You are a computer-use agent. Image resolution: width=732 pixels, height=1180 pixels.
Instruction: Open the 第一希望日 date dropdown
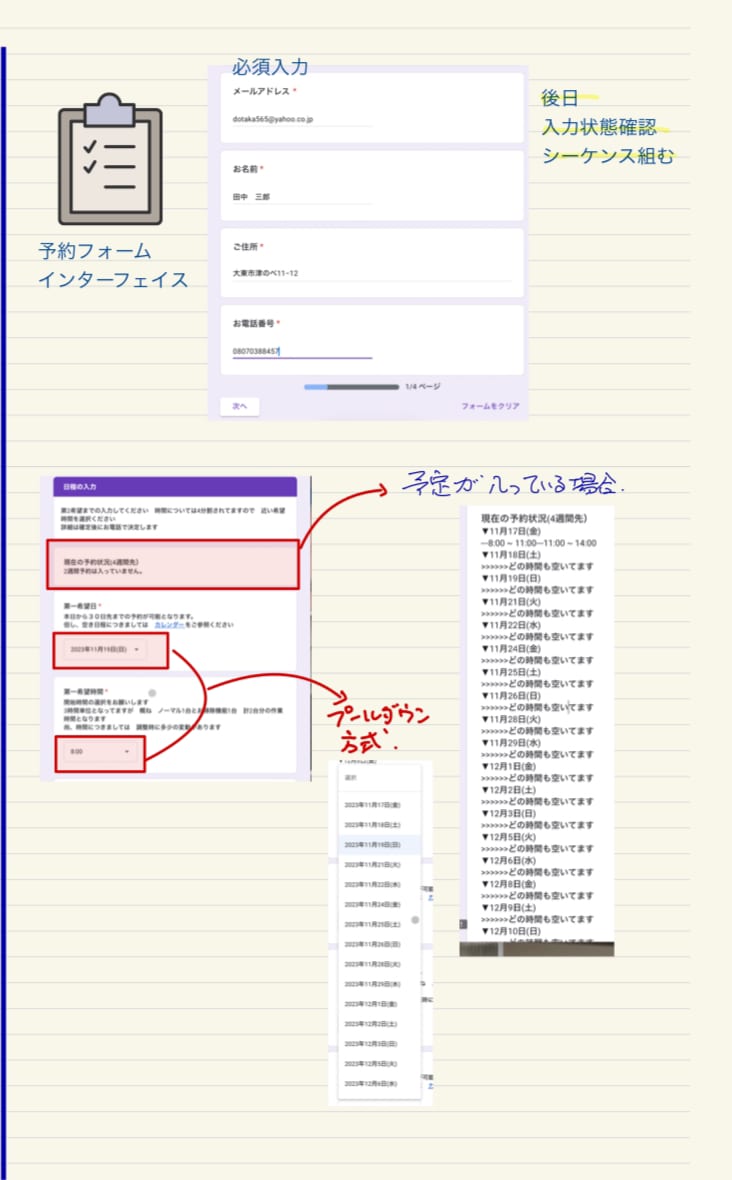pos(105,649)
